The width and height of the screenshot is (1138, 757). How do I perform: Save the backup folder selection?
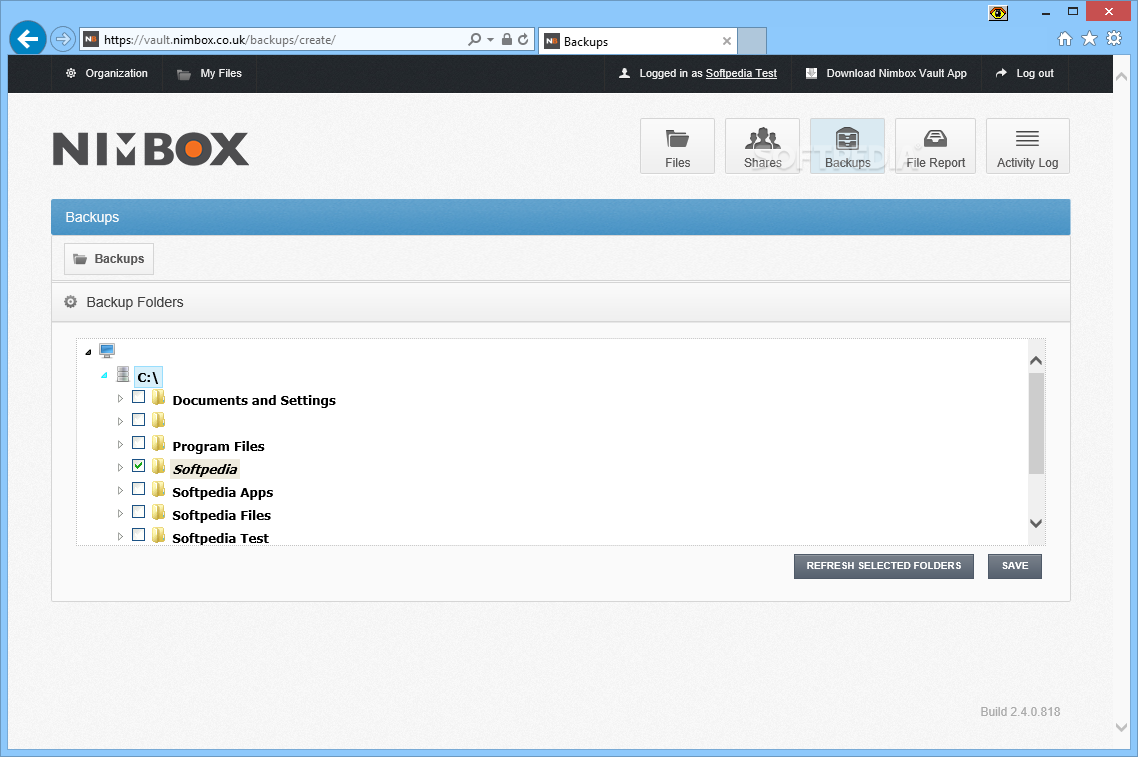(x=1015, y=566)
